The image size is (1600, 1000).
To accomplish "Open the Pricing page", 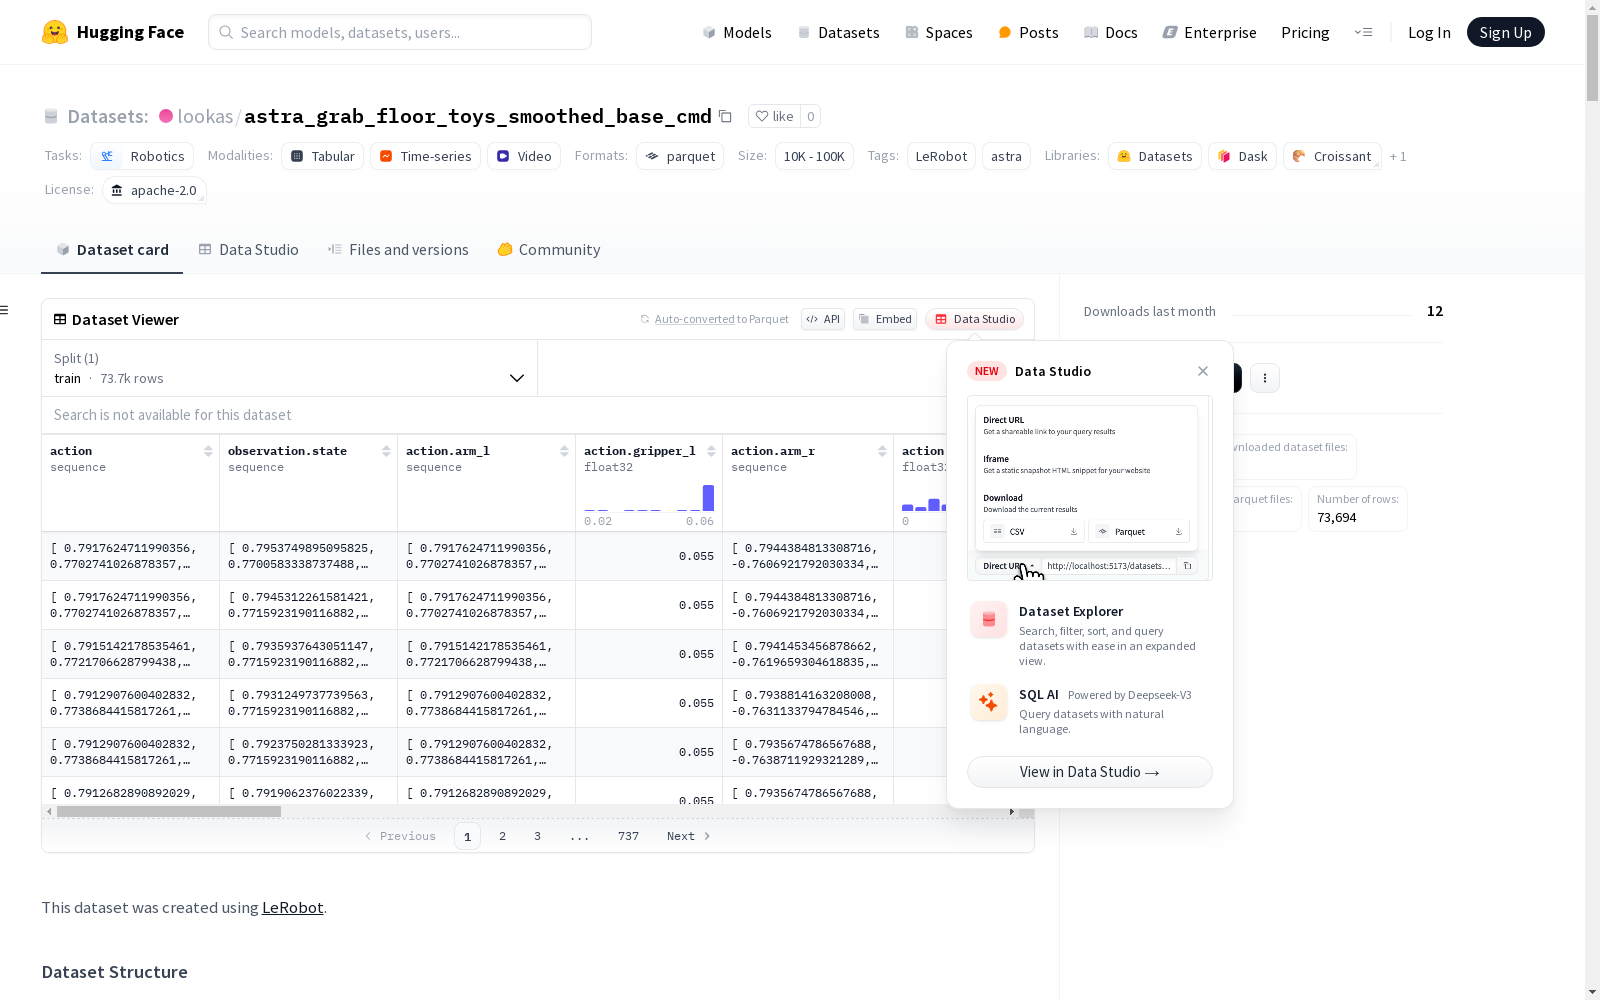I will click(1305, 32).
